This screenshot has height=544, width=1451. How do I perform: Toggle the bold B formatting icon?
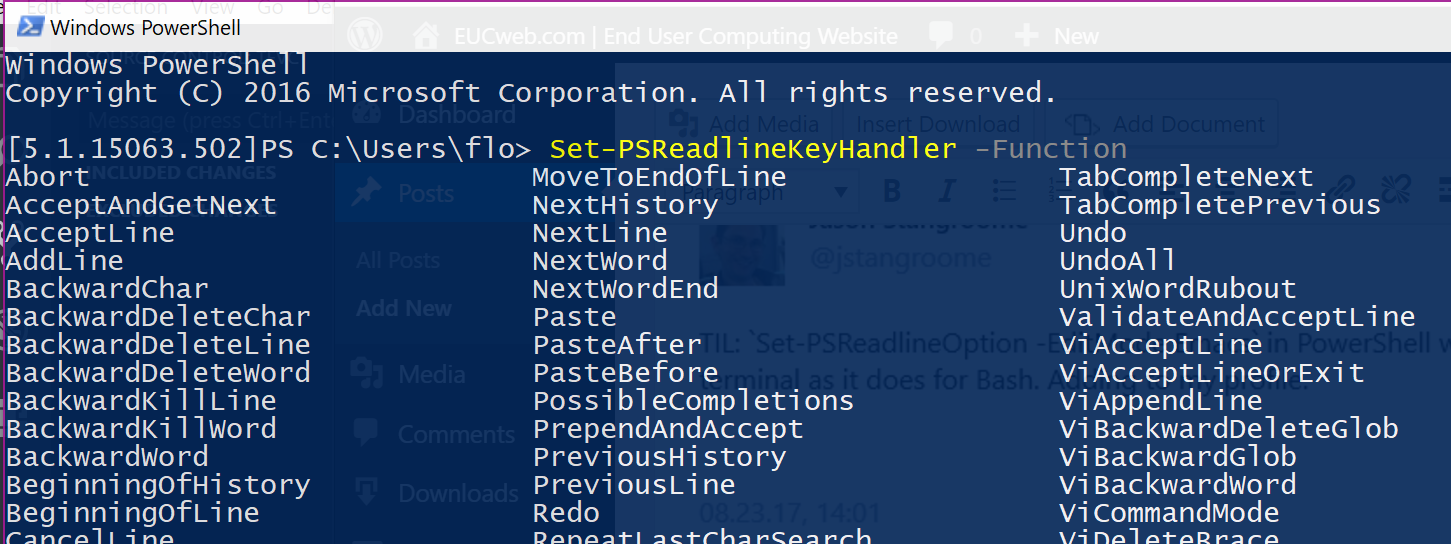coord(892,190)
